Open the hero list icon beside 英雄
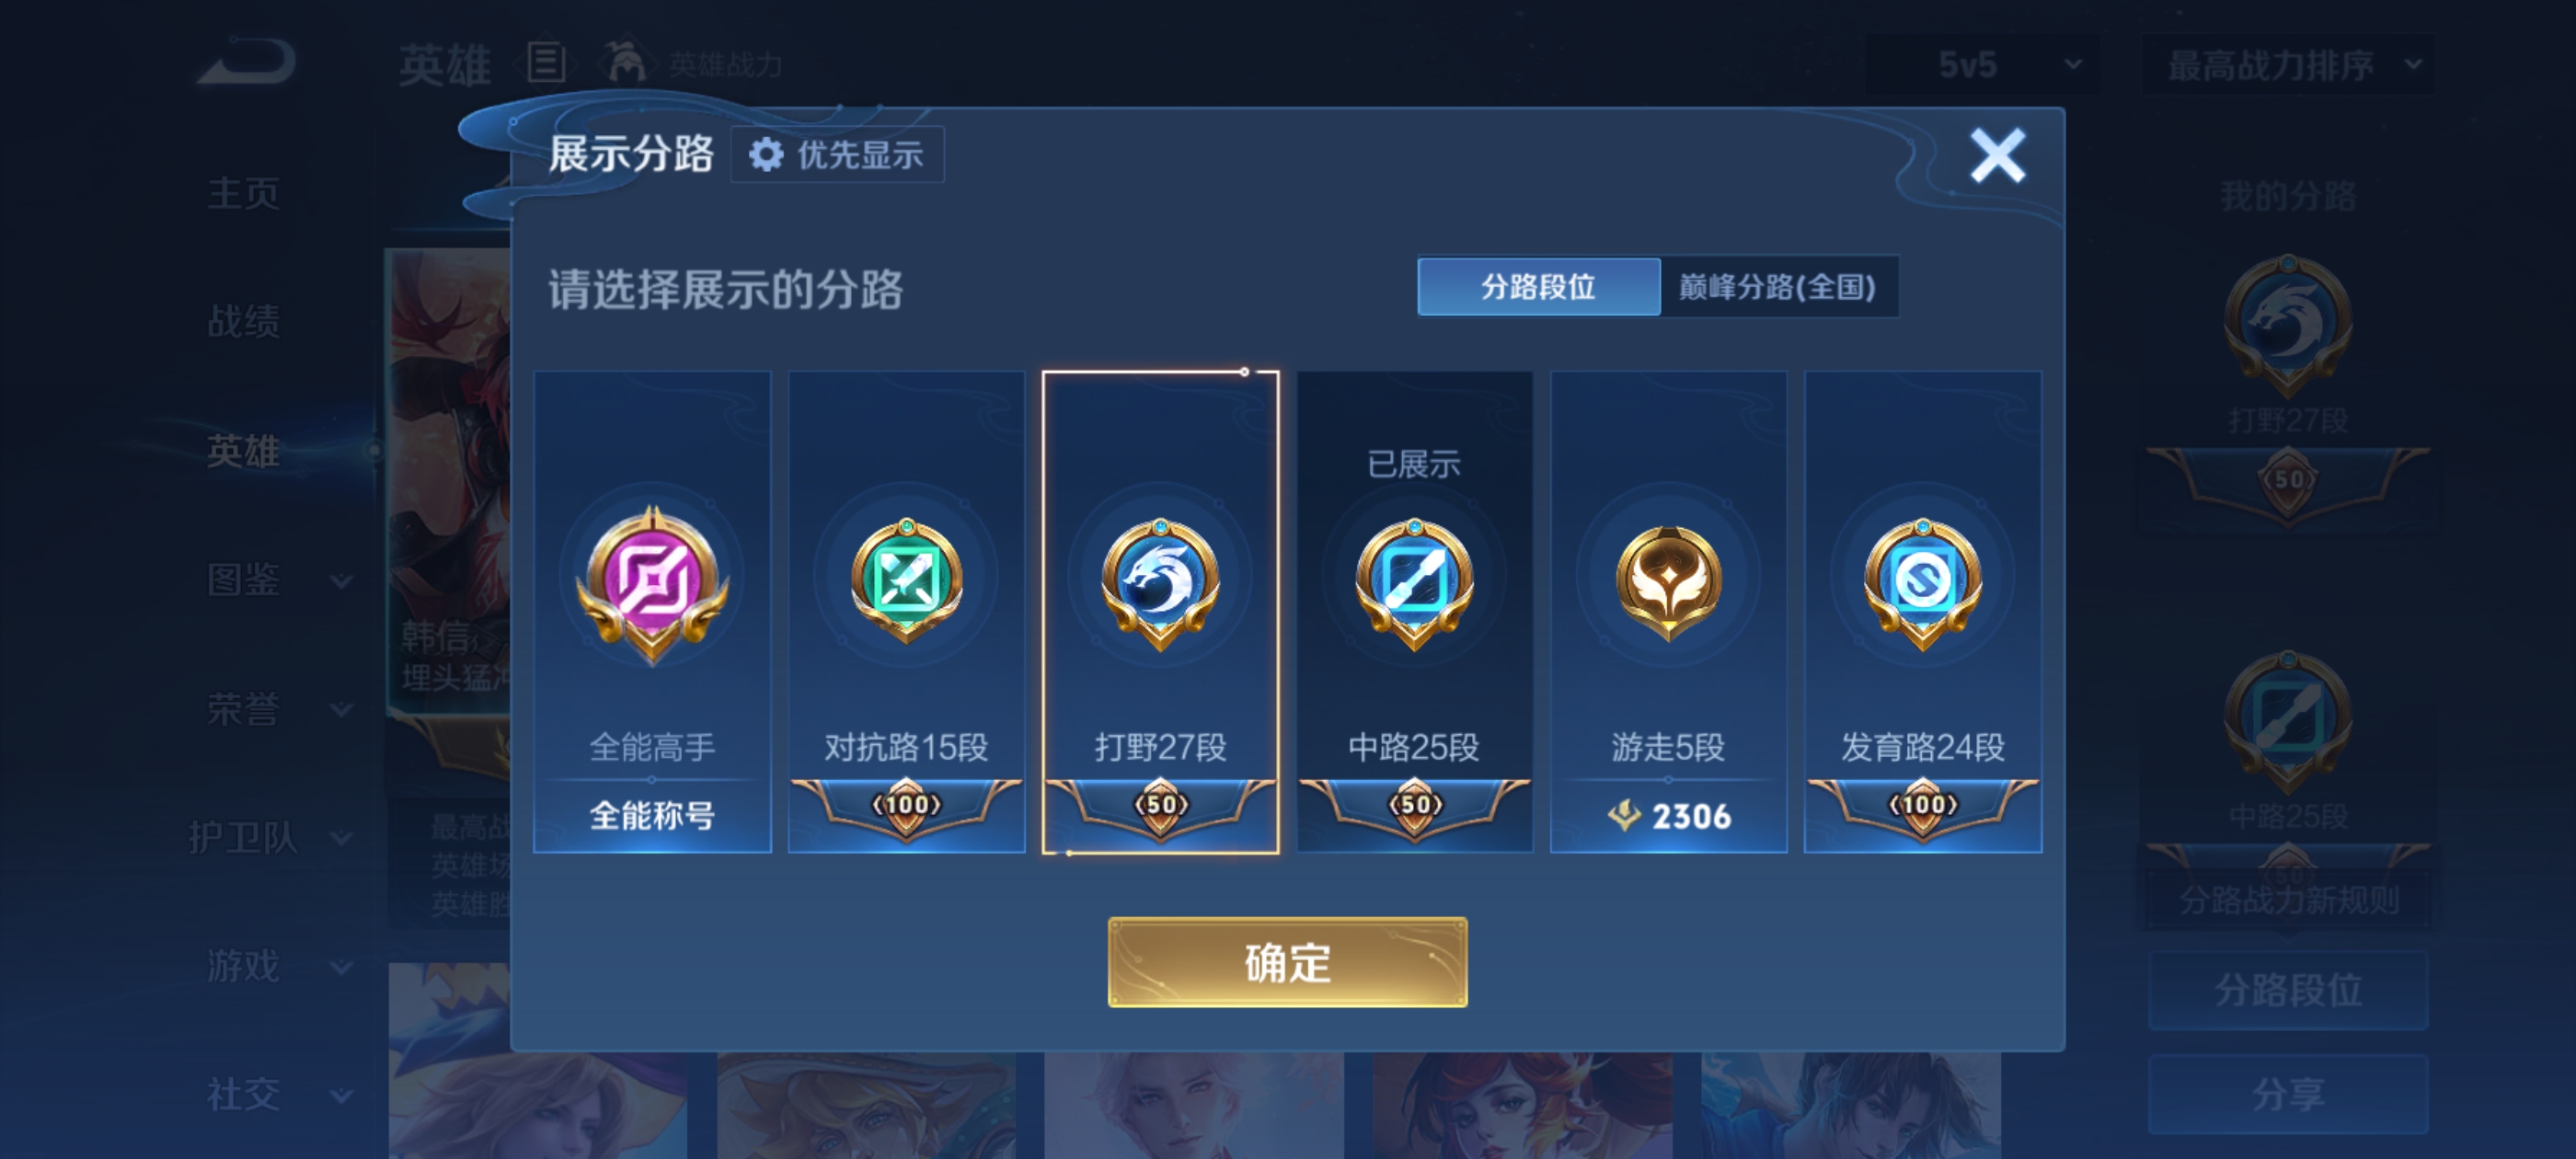Viewport: 2576px width, 1159px height. click(x=546, y=63)
